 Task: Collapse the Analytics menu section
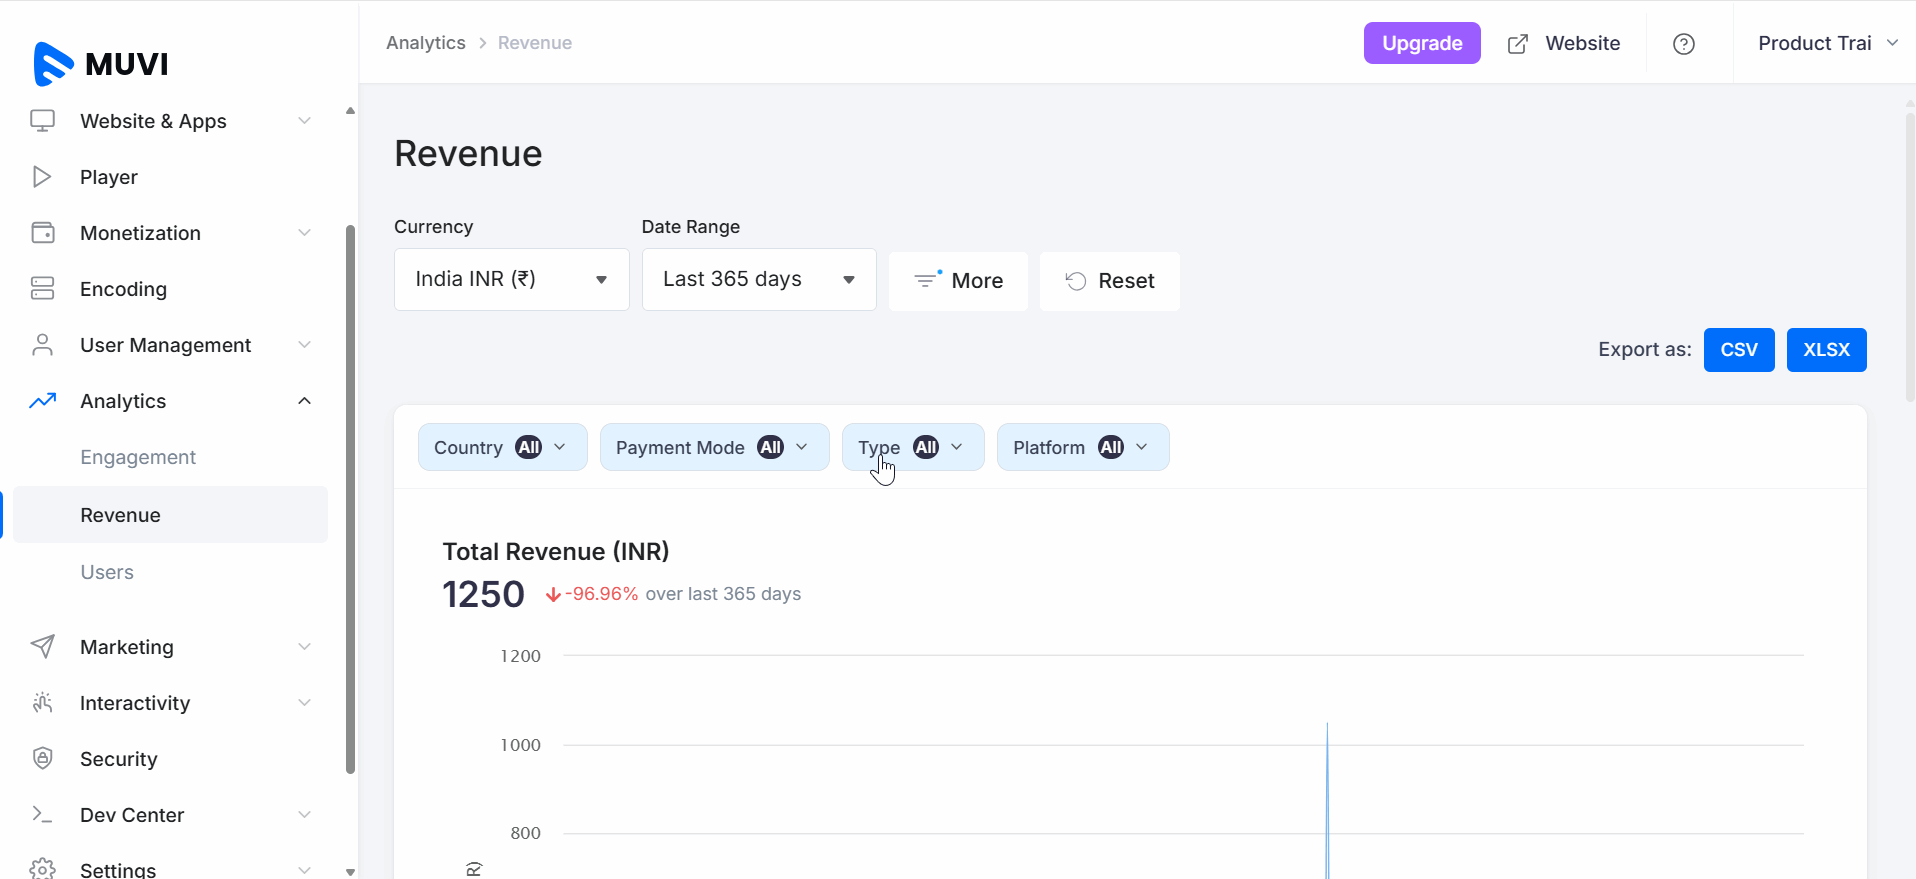click(304, 401)
